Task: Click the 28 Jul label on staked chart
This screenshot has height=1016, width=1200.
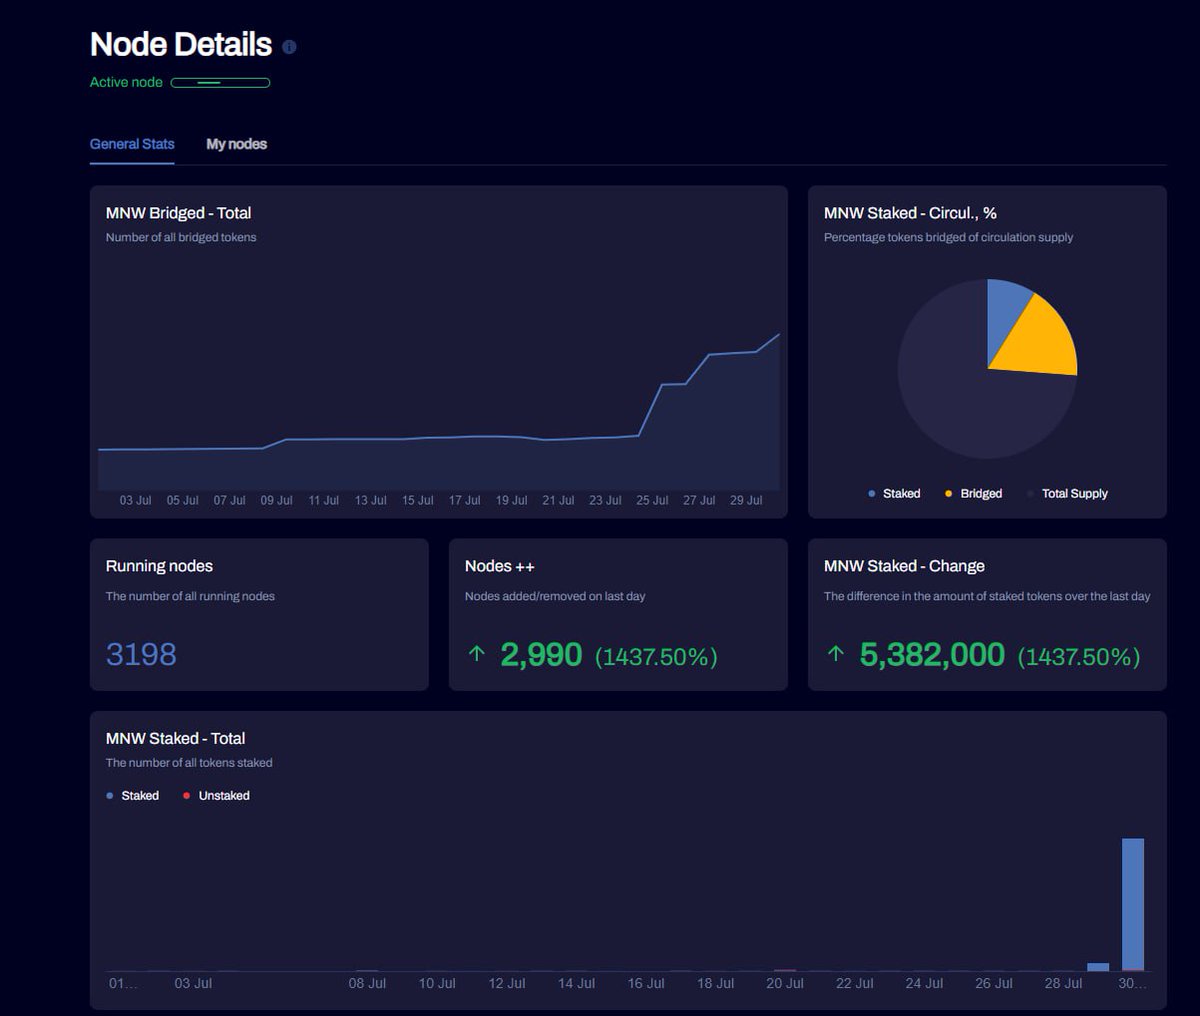Action: click(1063, 984)
